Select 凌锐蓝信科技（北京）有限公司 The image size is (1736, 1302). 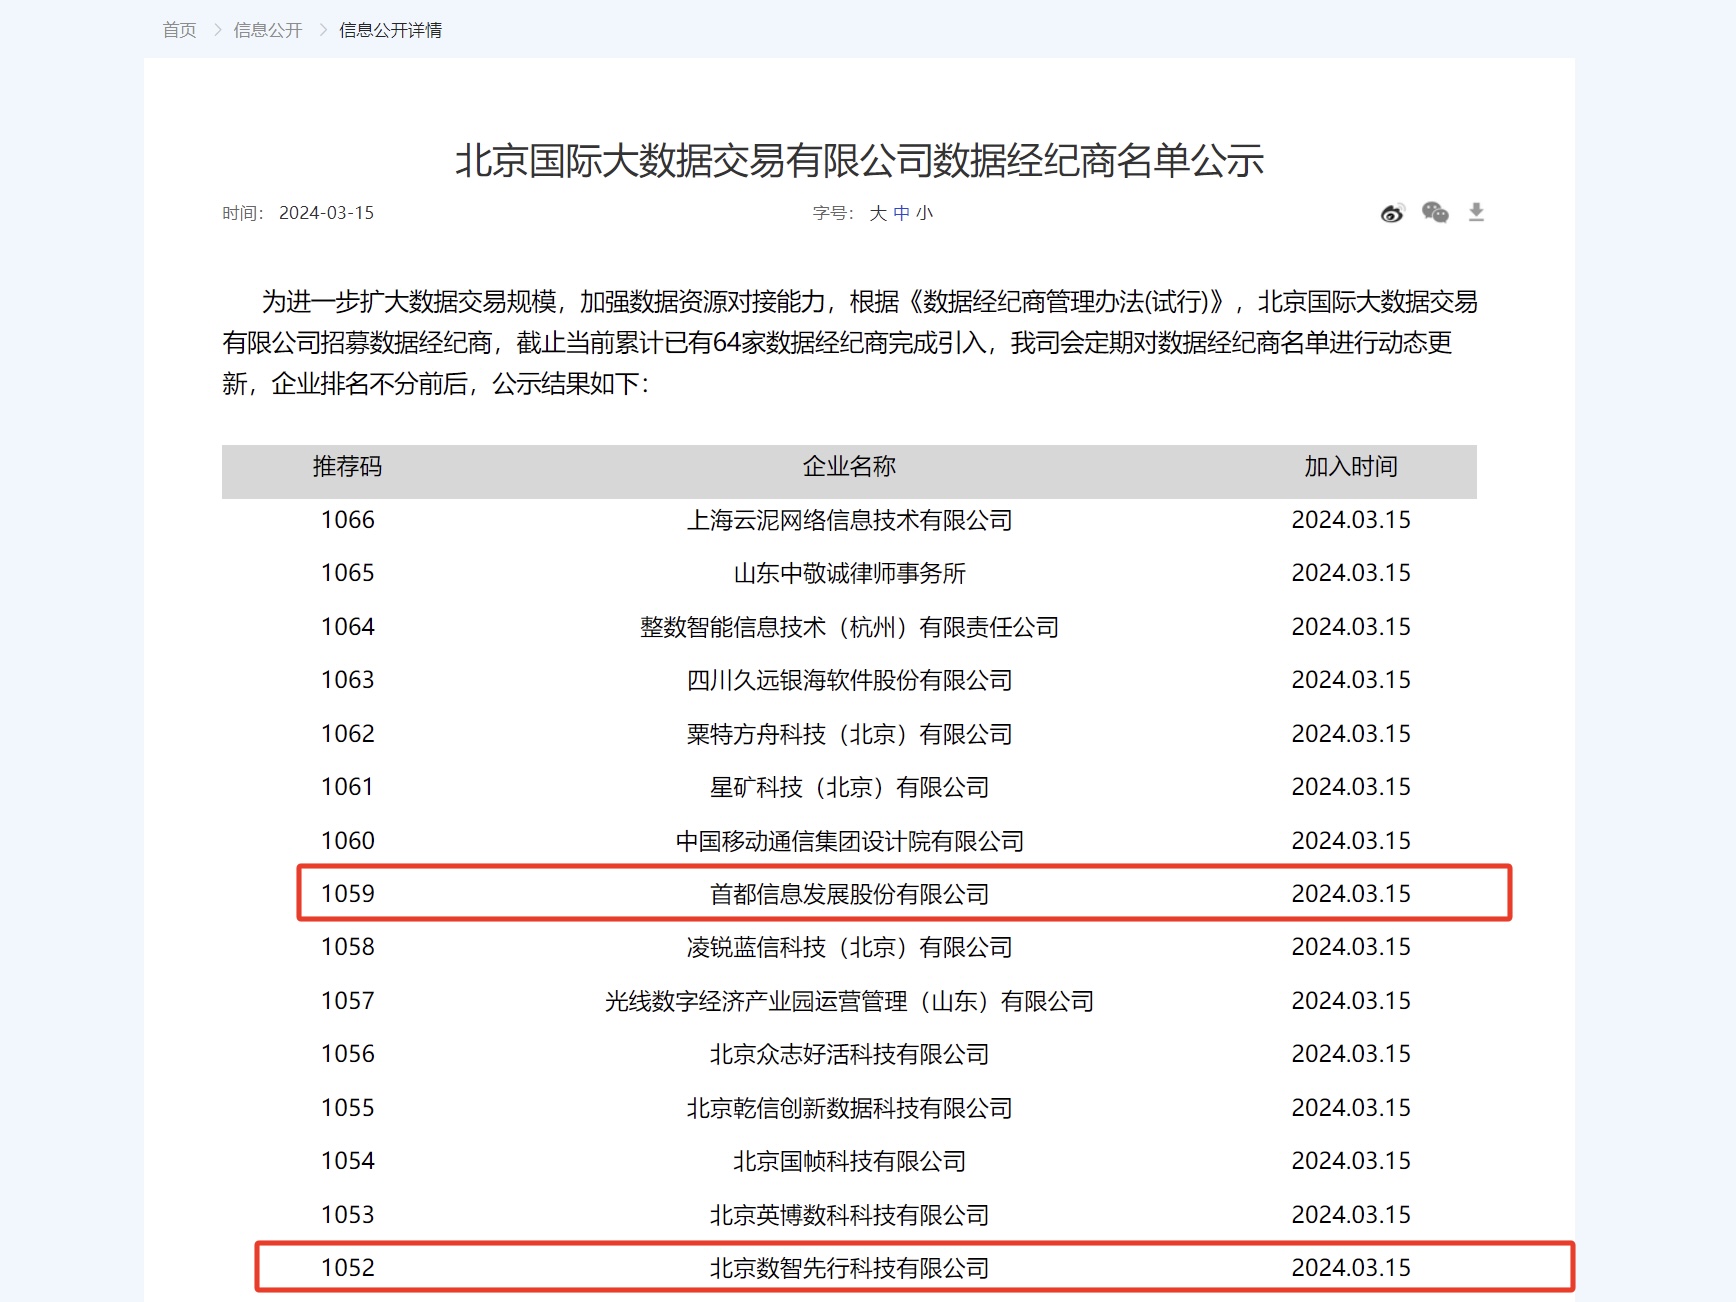[x=849, y=948]
